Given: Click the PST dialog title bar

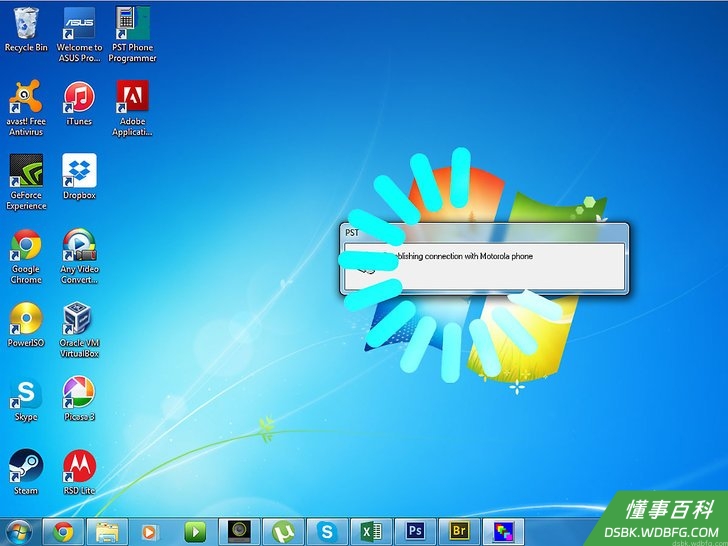Looking at the screenshot, I should coord(484,233).
